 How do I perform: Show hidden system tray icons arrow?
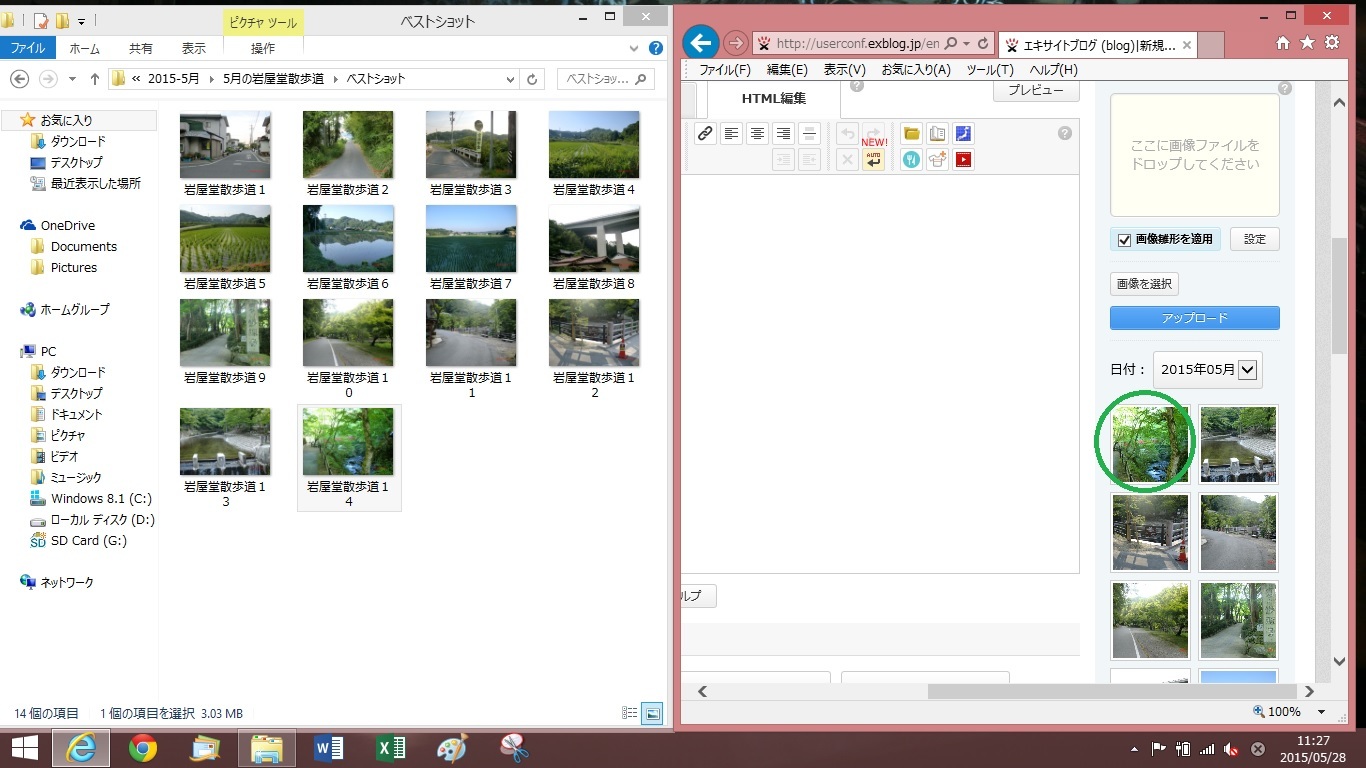[1135, 748]
